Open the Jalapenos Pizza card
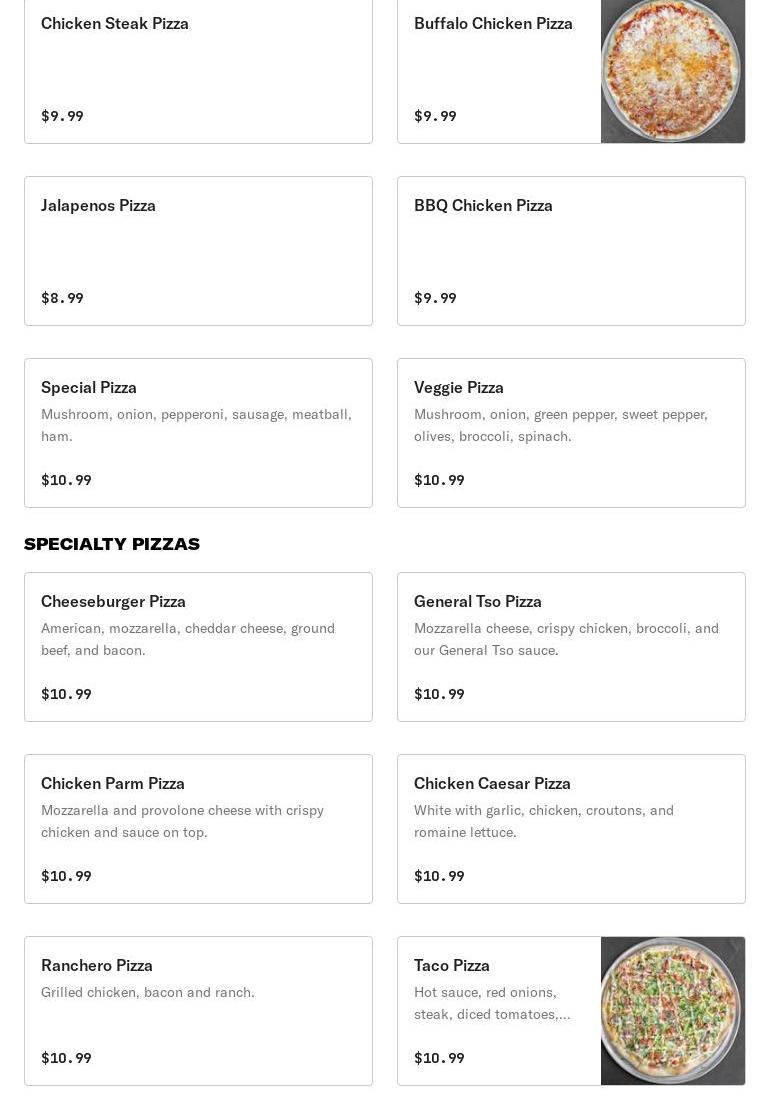This screenshot has width=770, height=1106. tap(198, 251)
